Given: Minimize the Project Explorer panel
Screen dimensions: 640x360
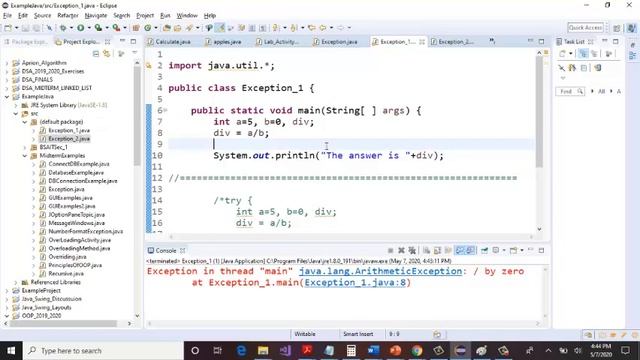Looking at the screenshot, I should pos(122,41).
